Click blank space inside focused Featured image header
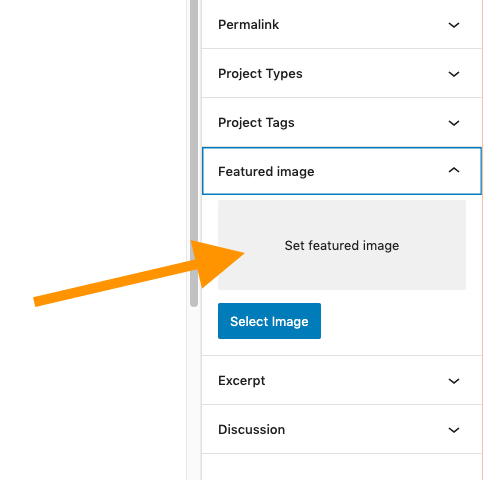The image size is (483, 480). tap(380, 171)
